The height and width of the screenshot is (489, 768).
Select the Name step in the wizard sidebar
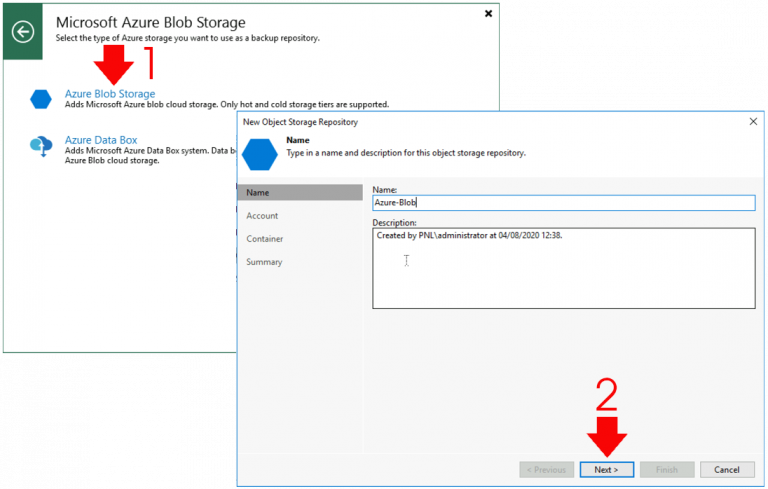(300, 193)
